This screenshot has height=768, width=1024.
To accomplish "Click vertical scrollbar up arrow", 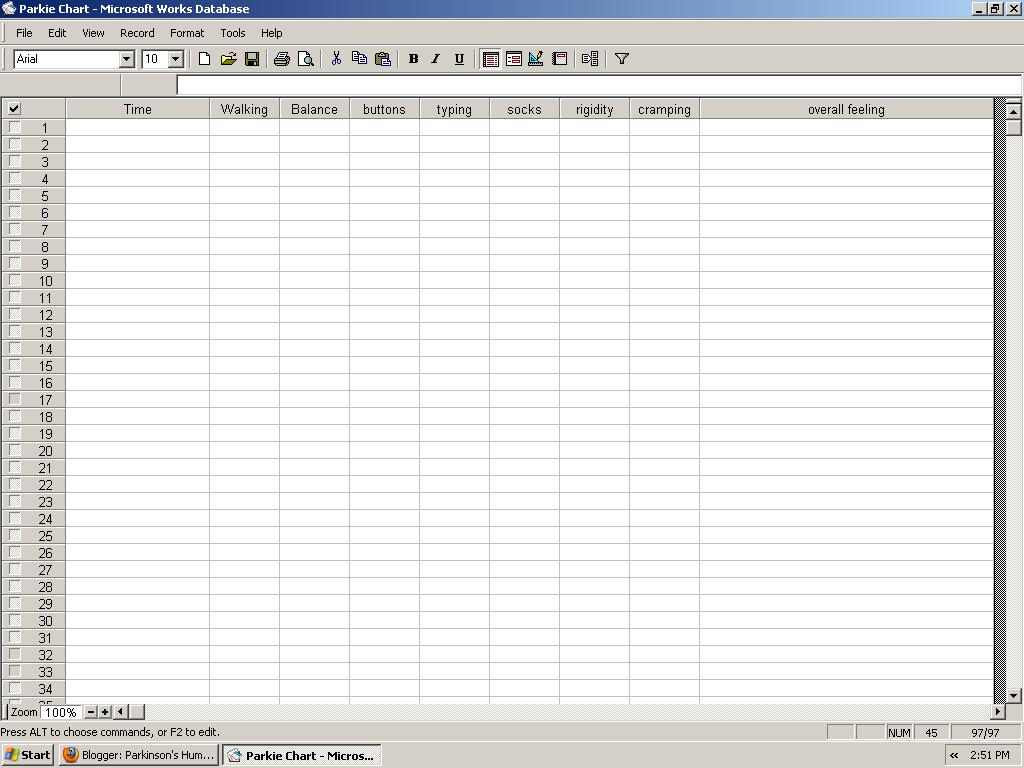I will (1014, 111).
